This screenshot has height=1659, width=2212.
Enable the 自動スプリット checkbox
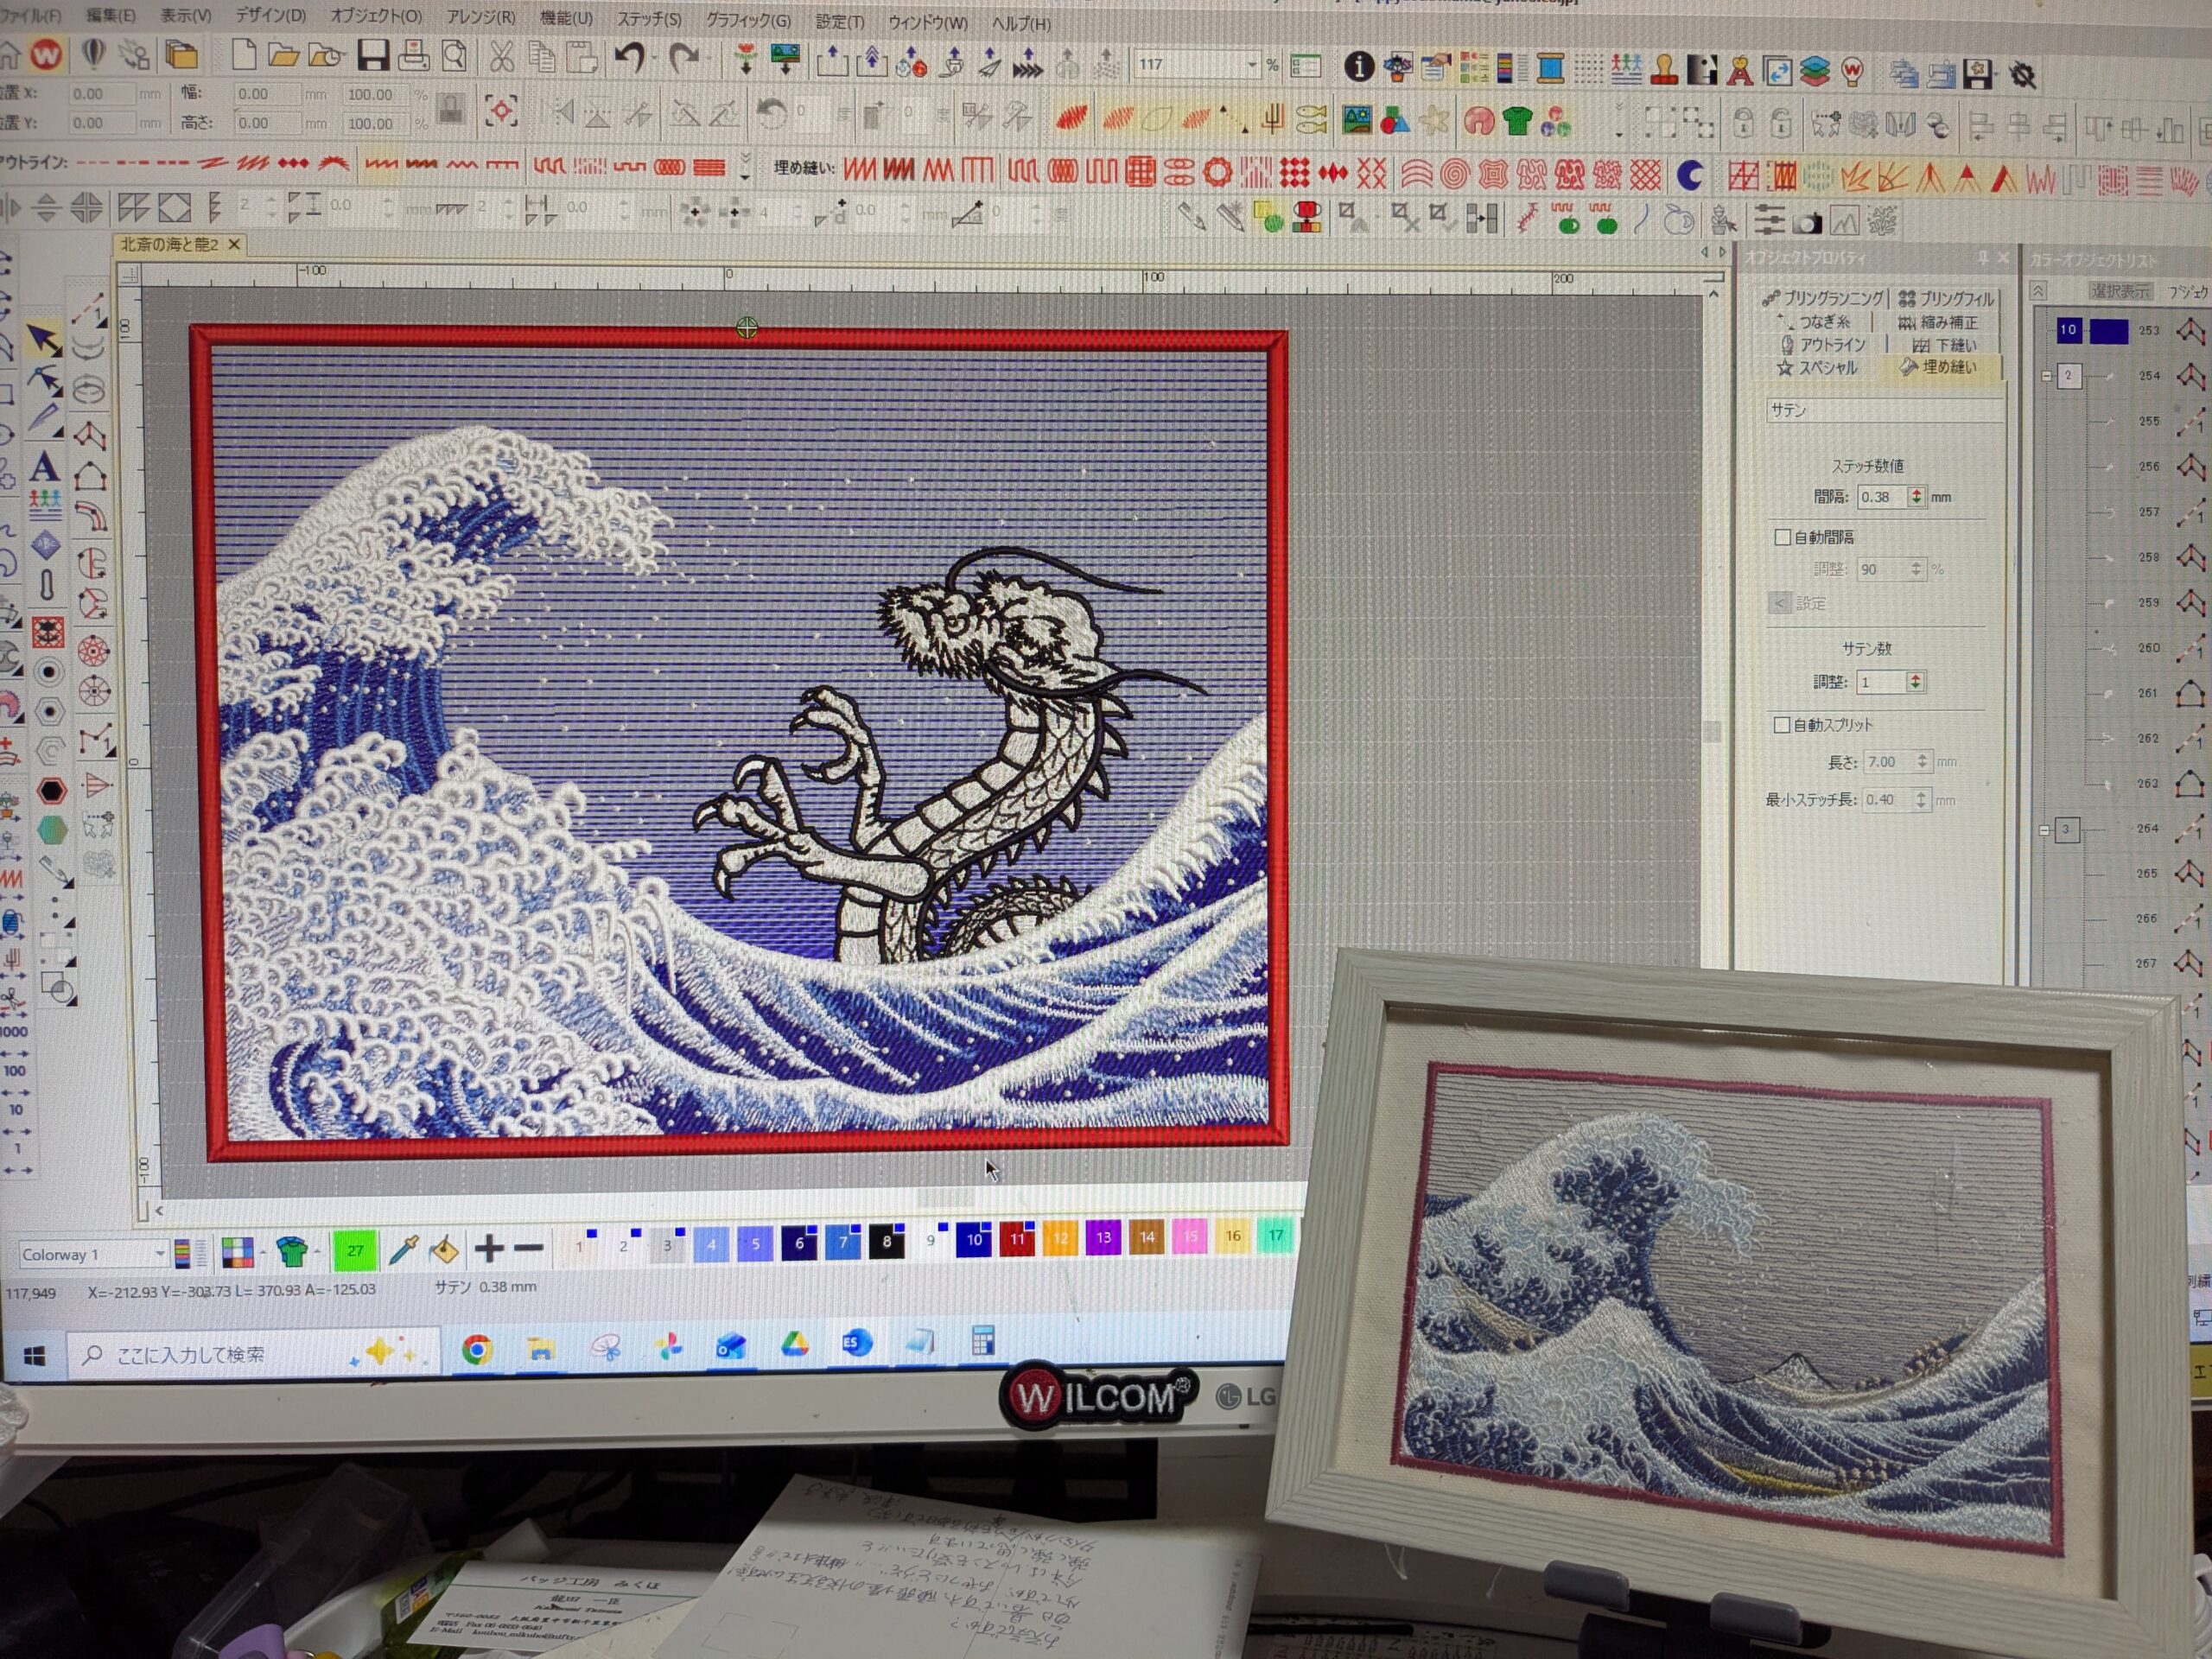point(1781,725)
